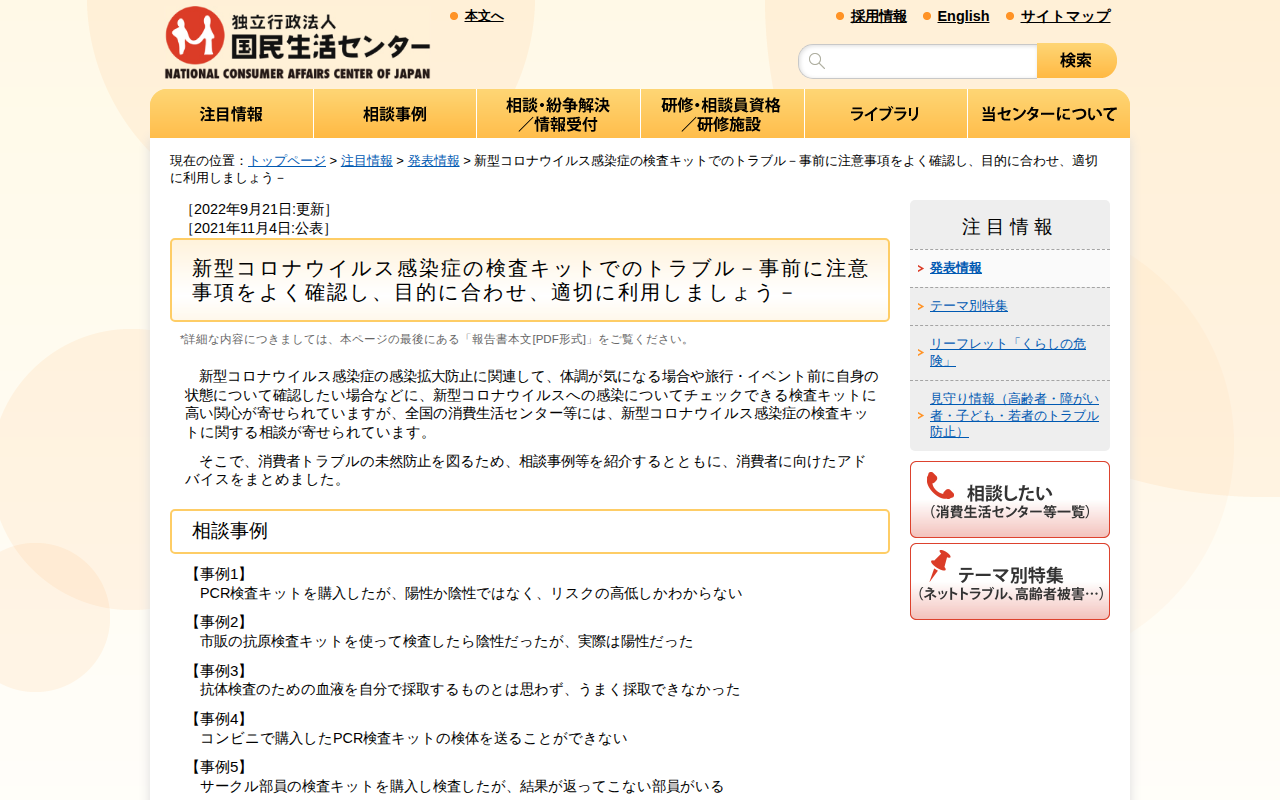Viewport: 1280px width, 800px height.
Task: Click the 2021年11月4日 publication date
Action: pos(258,228)
